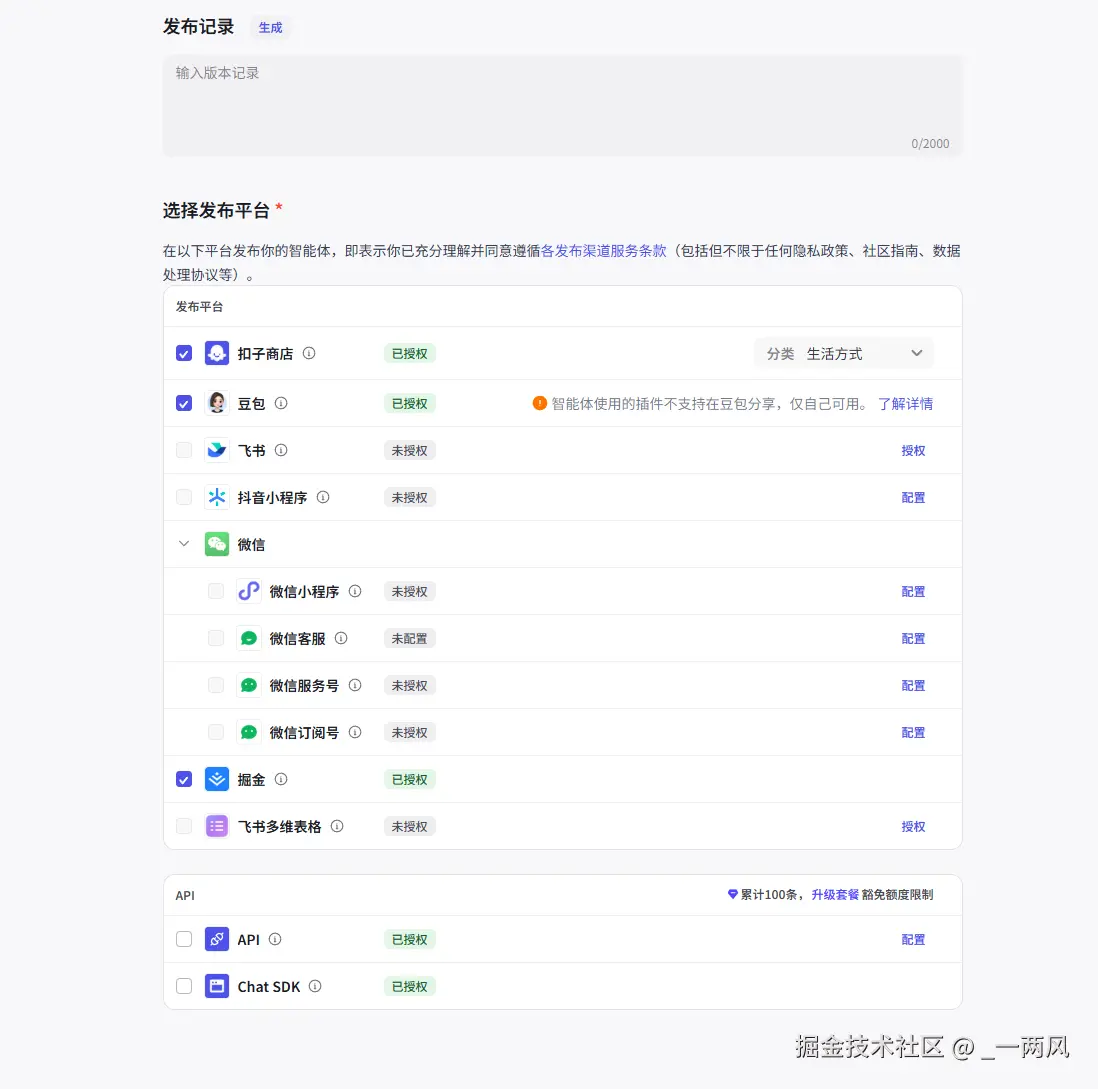The width and height of the screenshot is (1098, 1089).
Task: Click 授权 for 飞书多维表格
Action: pyautogui.click(x=912, y=826)
